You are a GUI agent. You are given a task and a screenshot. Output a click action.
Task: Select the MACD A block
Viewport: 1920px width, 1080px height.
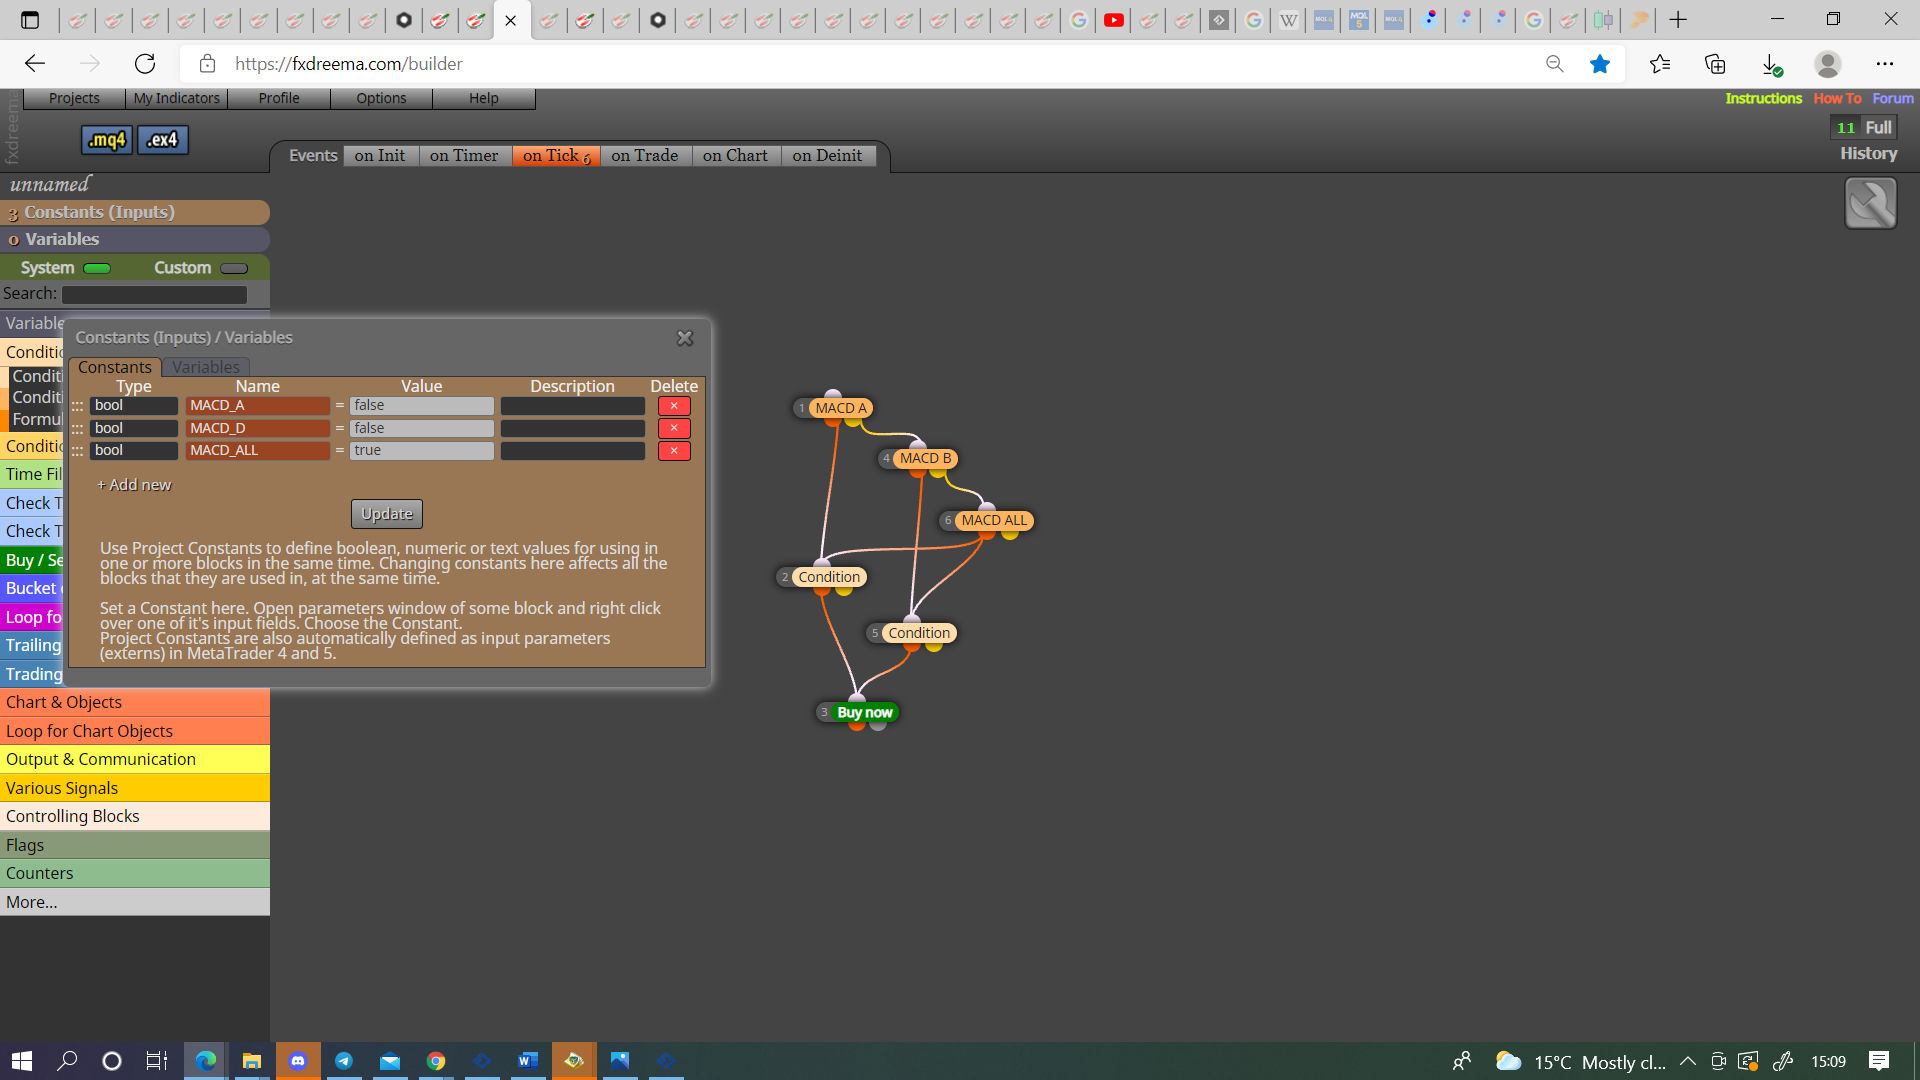click(x=840, y=408)
